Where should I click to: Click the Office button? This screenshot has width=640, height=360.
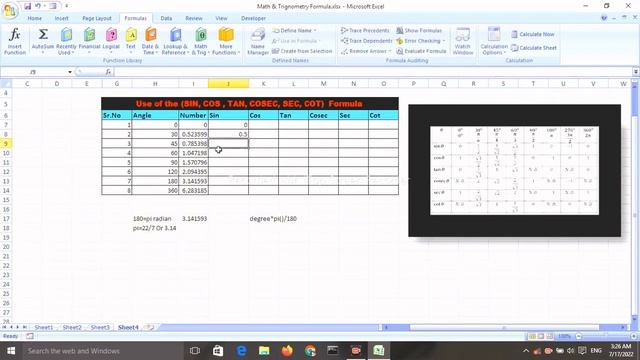coord(9,10)
